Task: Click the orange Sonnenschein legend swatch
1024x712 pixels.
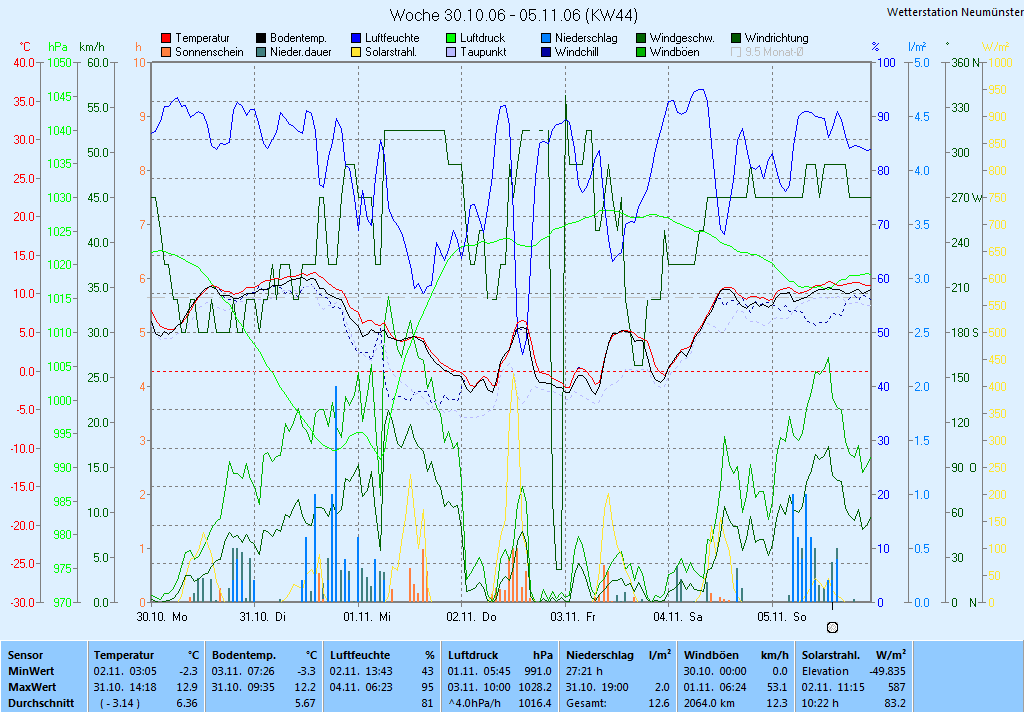Action: point(167,52)
